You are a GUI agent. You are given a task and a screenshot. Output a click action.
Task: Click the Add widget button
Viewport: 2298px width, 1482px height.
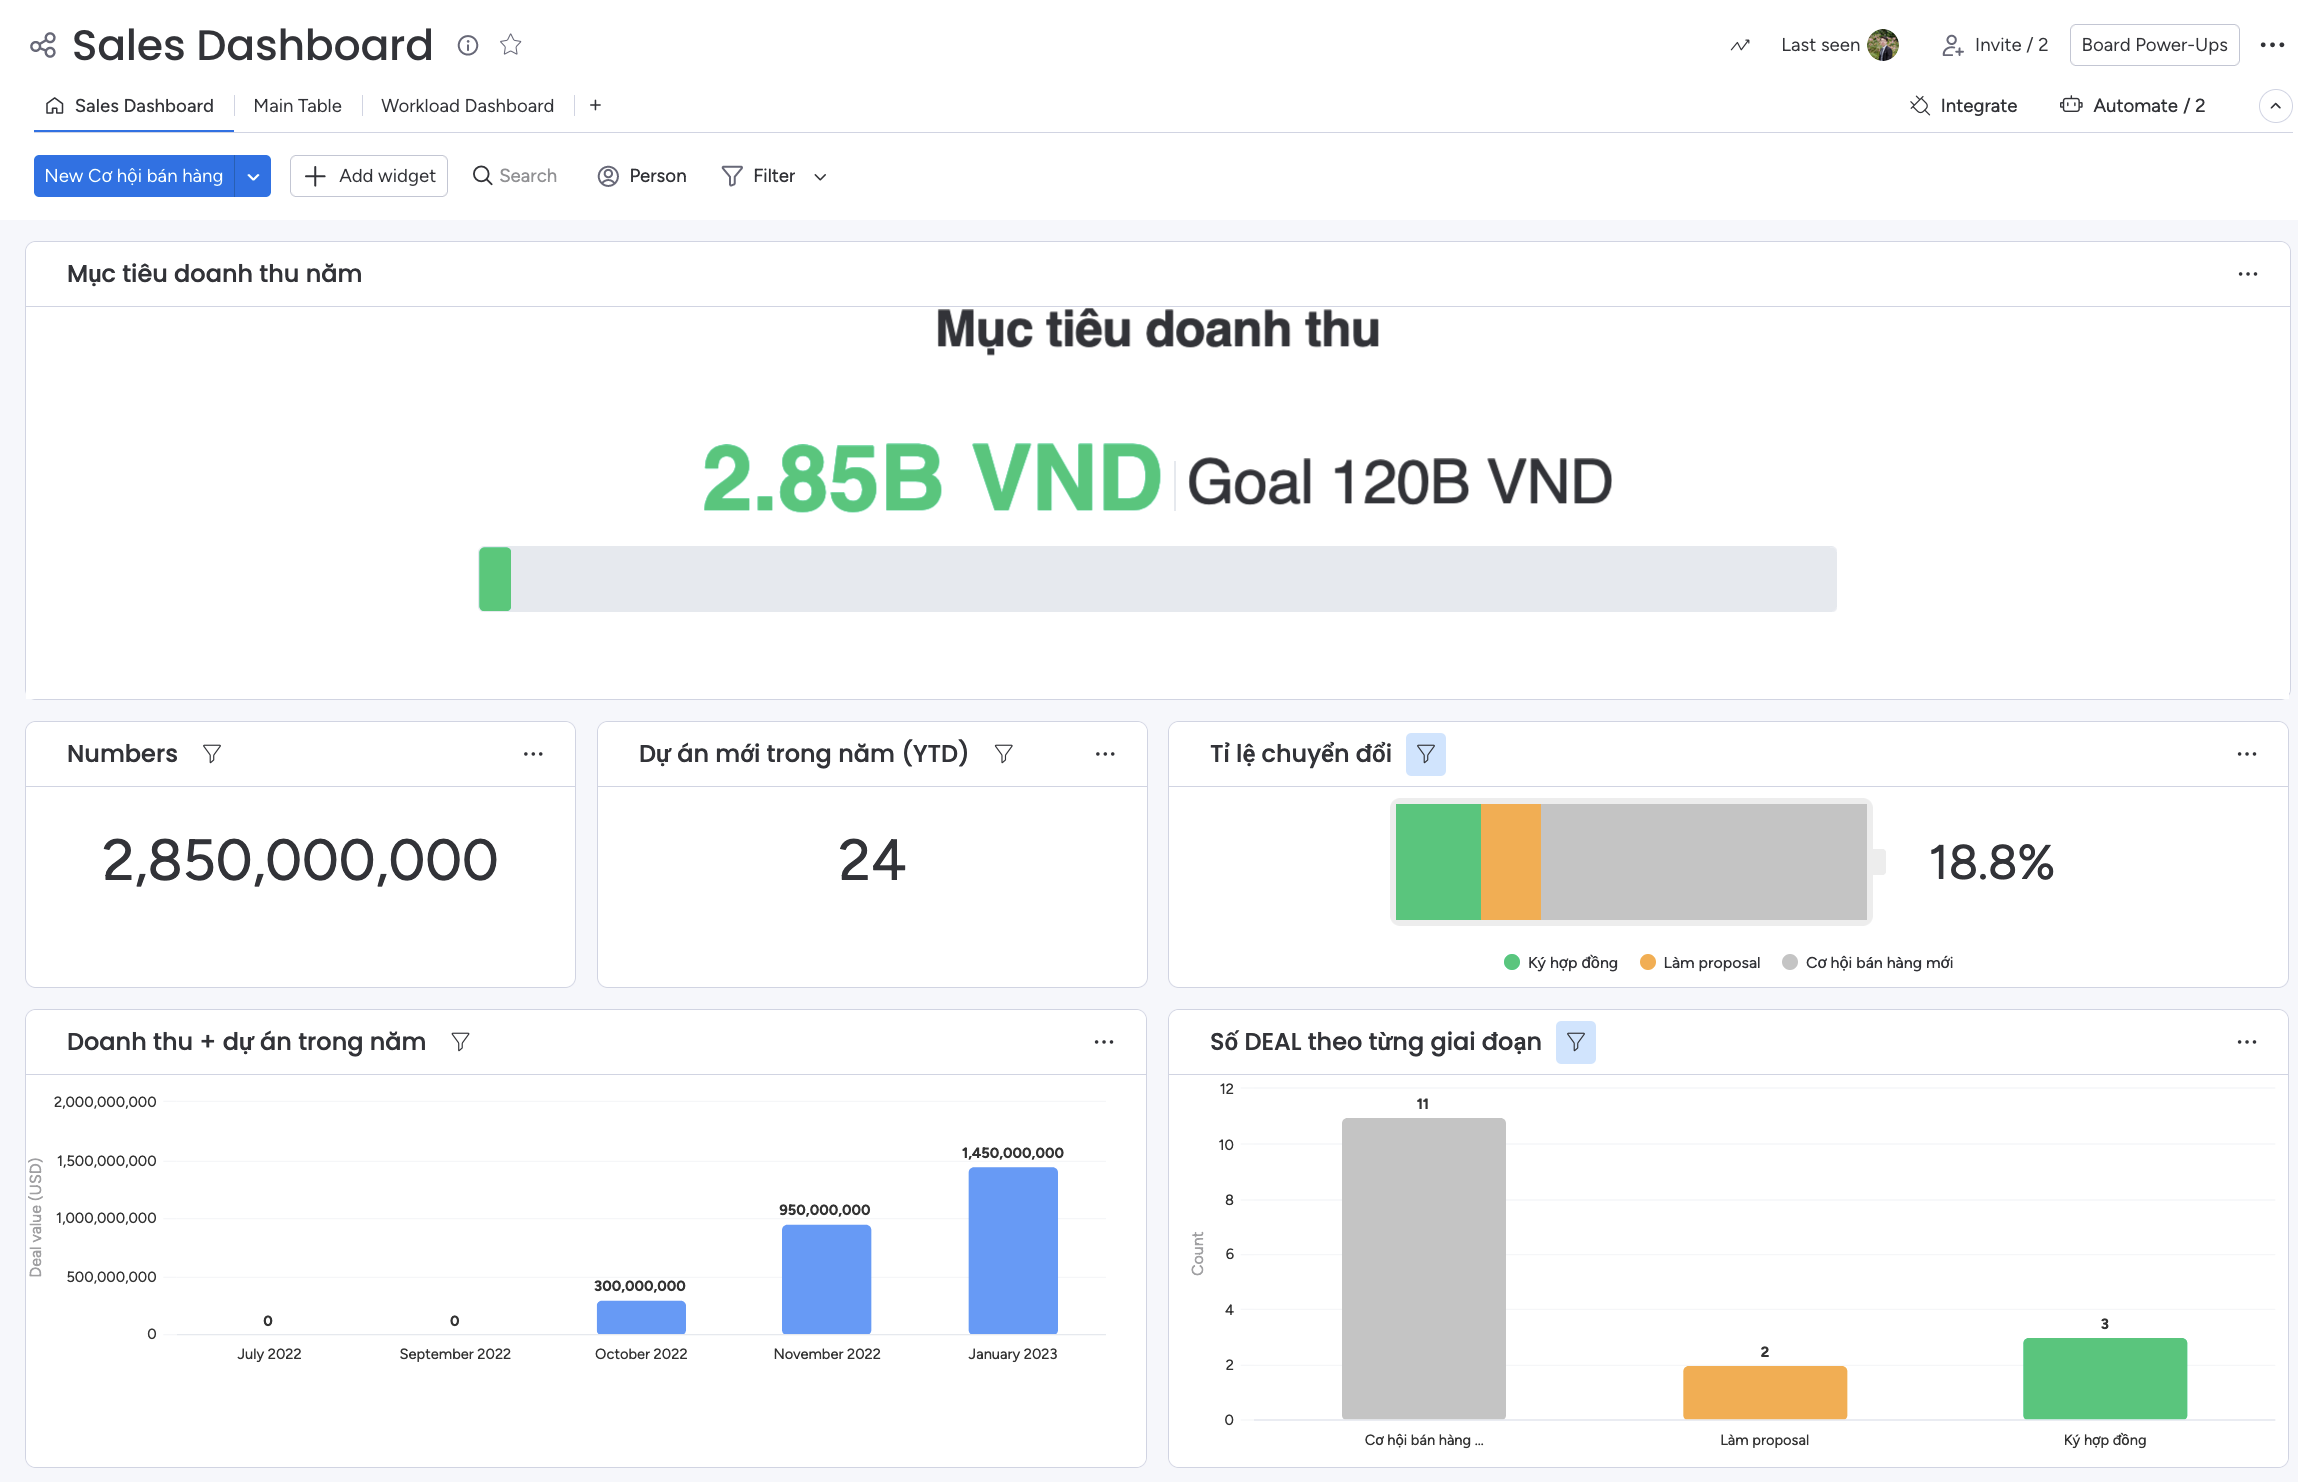tap(369, 176)
